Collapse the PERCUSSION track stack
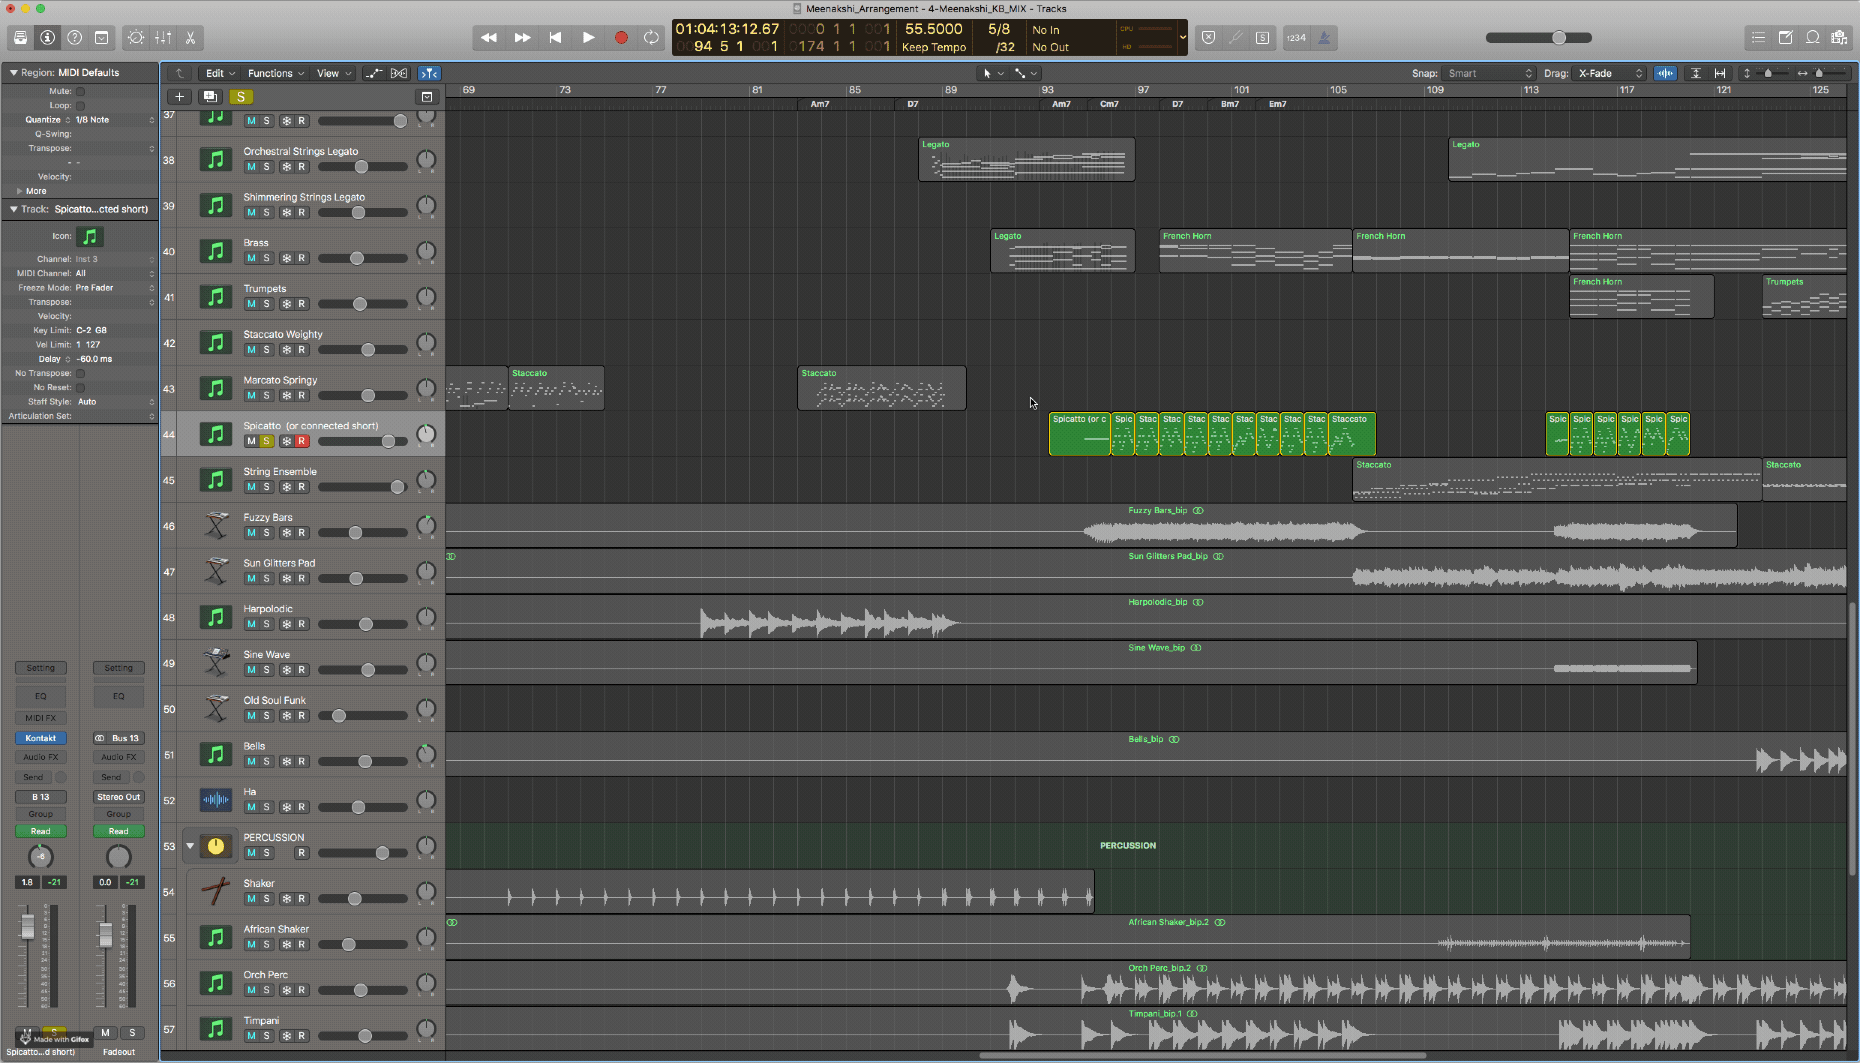The image size is (1860, 1063). click(x=190, y=846)
